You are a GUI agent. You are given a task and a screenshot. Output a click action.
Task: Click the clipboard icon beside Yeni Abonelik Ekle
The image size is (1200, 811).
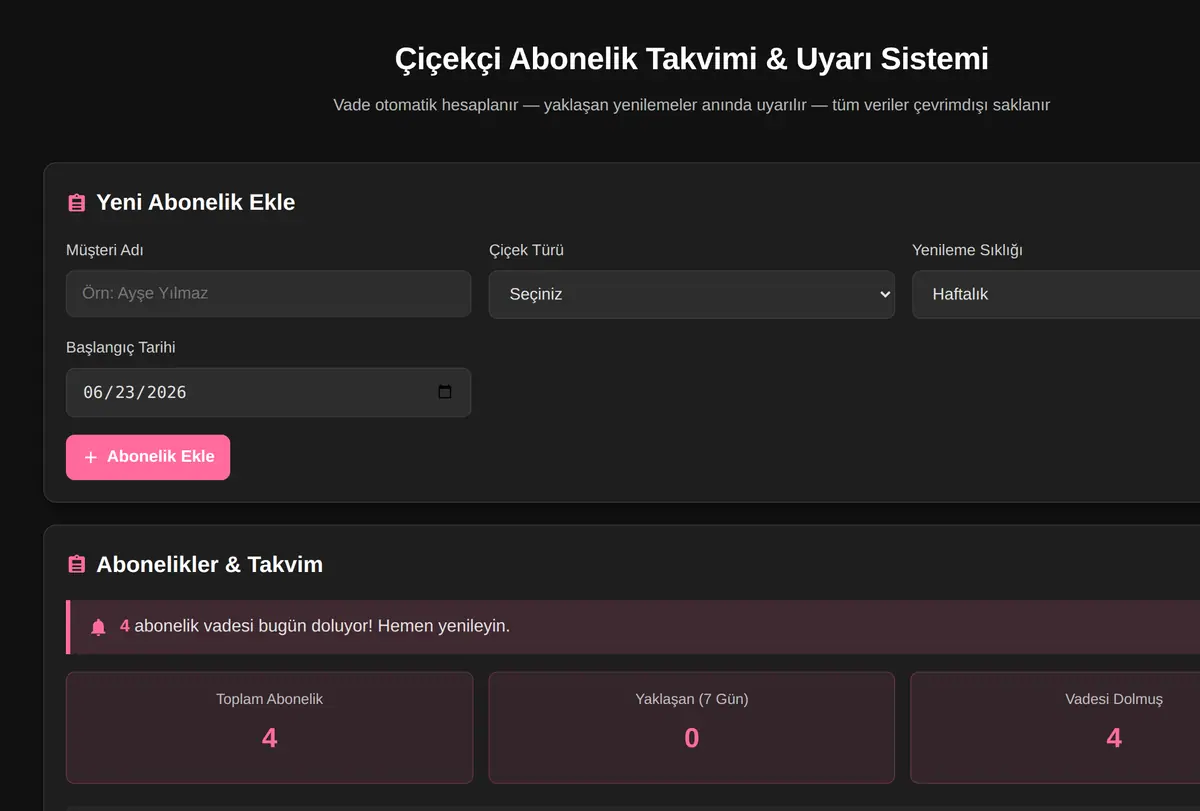click(x=76, y=203)
